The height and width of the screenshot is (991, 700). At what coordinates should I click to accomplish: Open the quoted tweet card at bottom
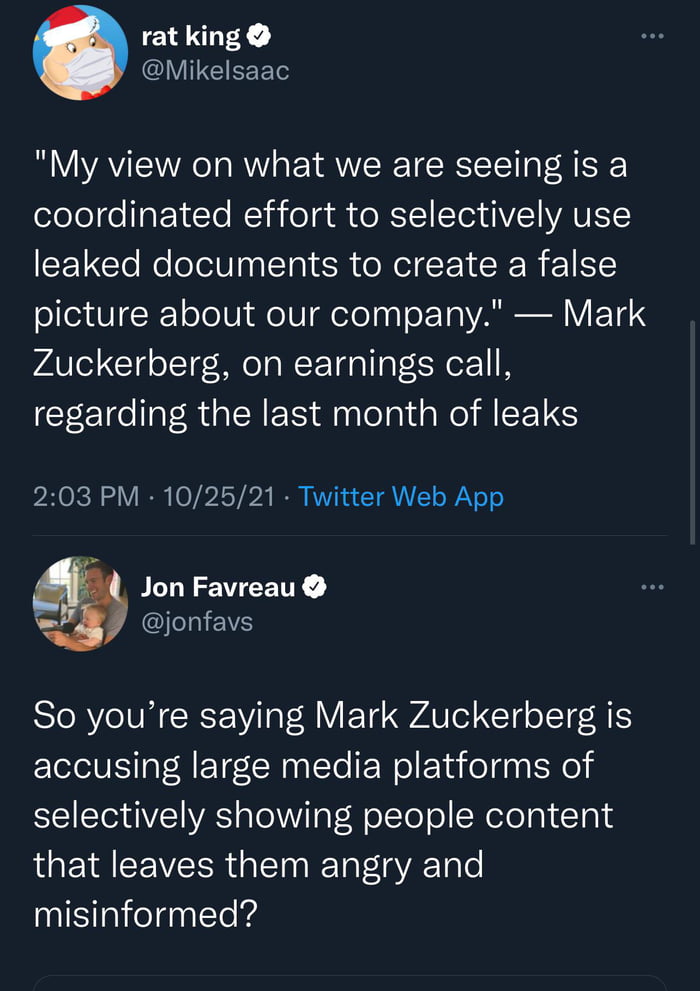tap(350, 983)
